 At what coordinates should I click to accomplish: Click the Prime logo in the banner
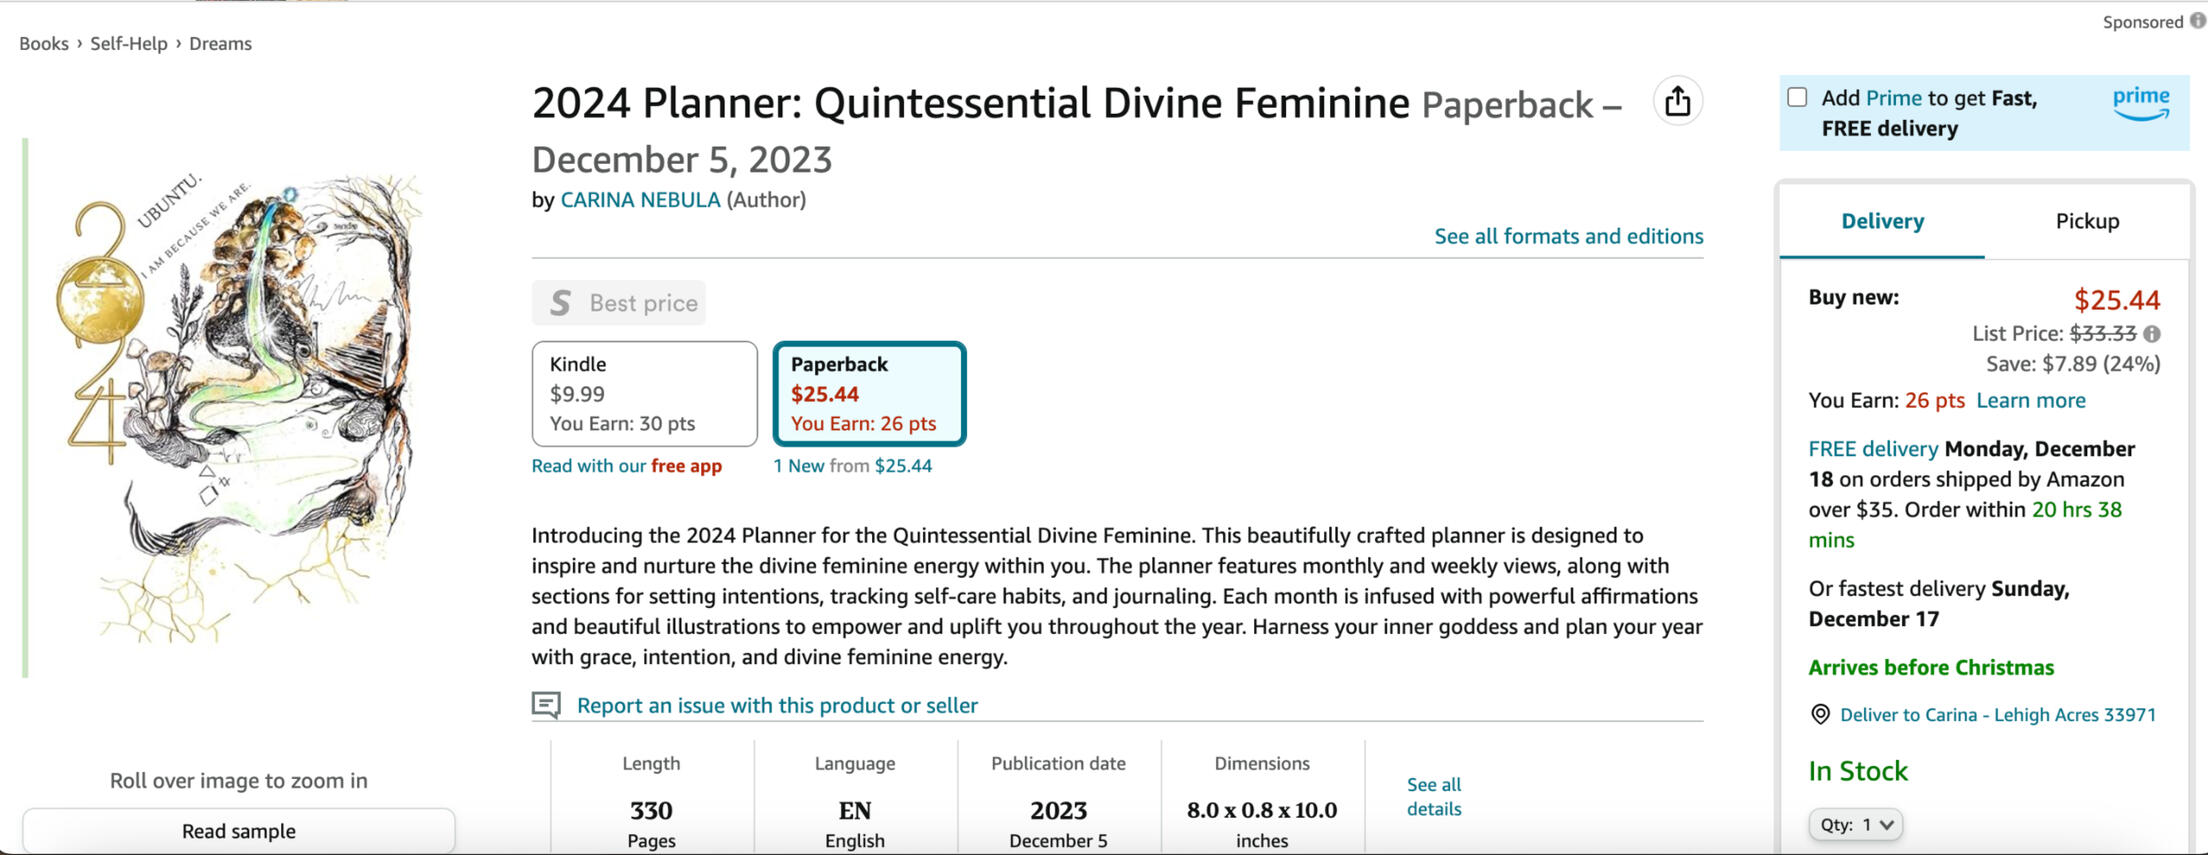coord(2140,103)
